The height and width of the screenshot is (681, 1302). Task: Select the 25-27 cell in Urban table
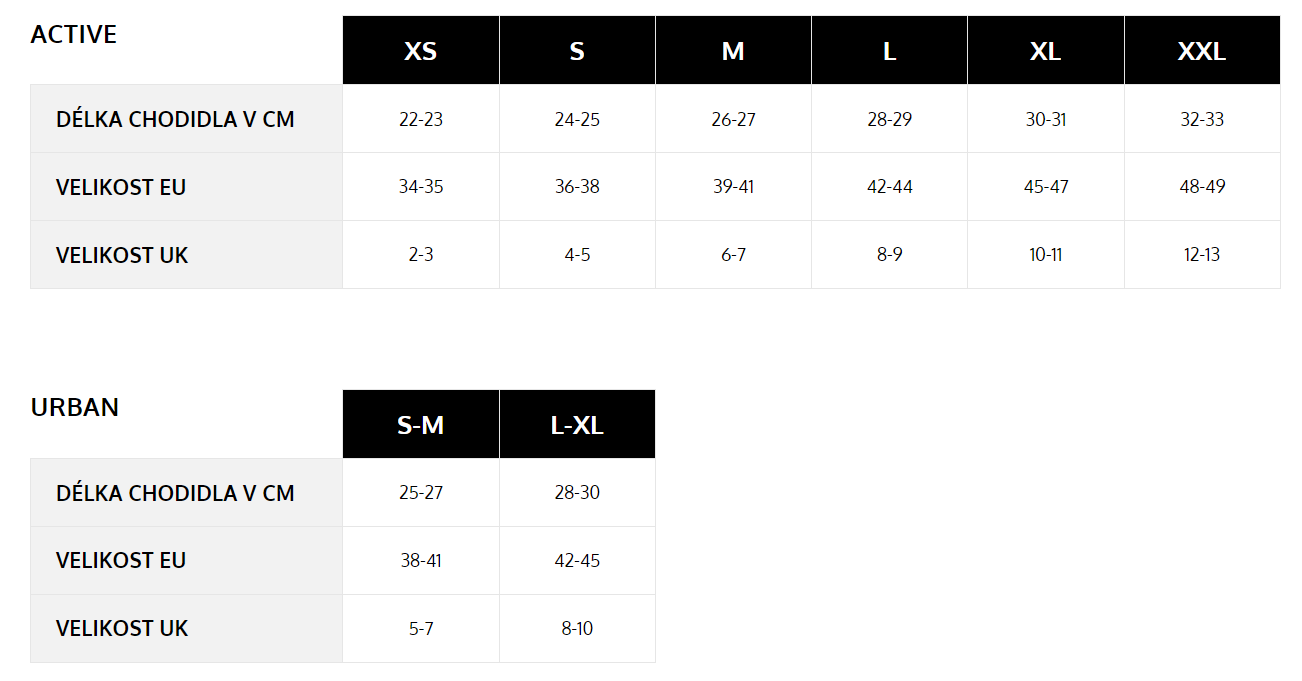coord(421,493)
